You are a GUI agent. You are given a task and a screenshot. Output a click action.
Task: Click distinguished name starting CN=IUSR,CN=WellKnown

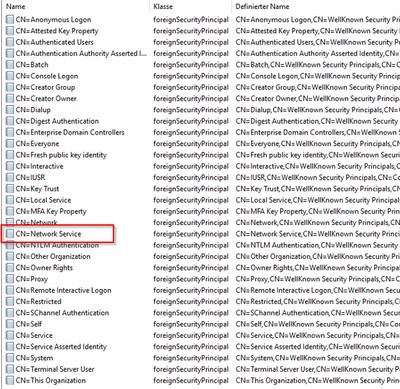click(x=318, y=178)
